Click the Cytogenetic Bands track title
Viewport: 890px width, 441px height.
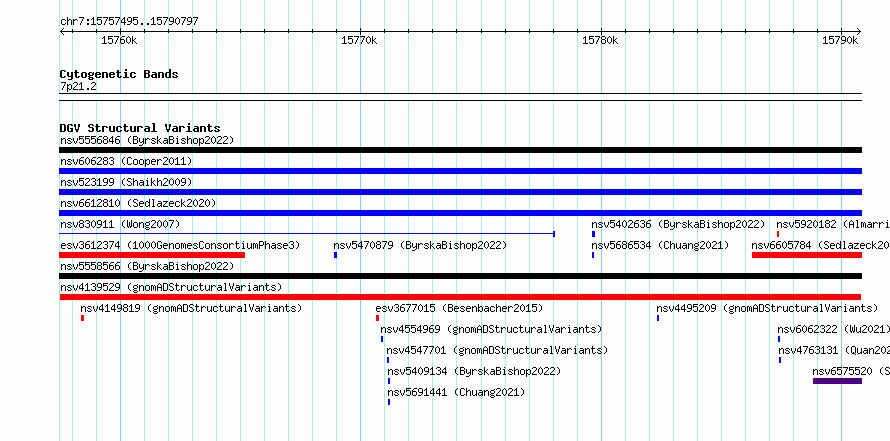pos(119,74)
